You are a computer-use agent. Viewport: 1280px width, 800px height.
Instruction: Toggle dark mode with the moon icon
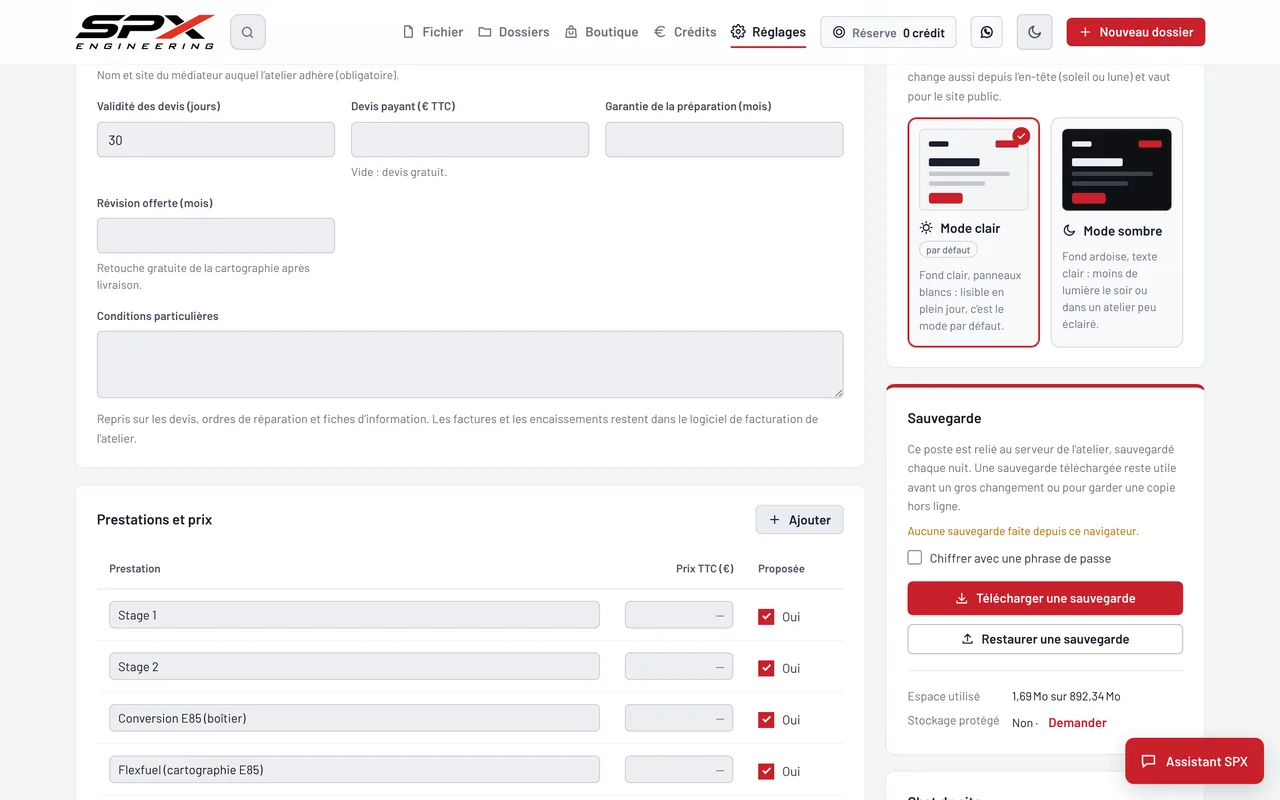pyautogui.click(x=1034, y=32)
